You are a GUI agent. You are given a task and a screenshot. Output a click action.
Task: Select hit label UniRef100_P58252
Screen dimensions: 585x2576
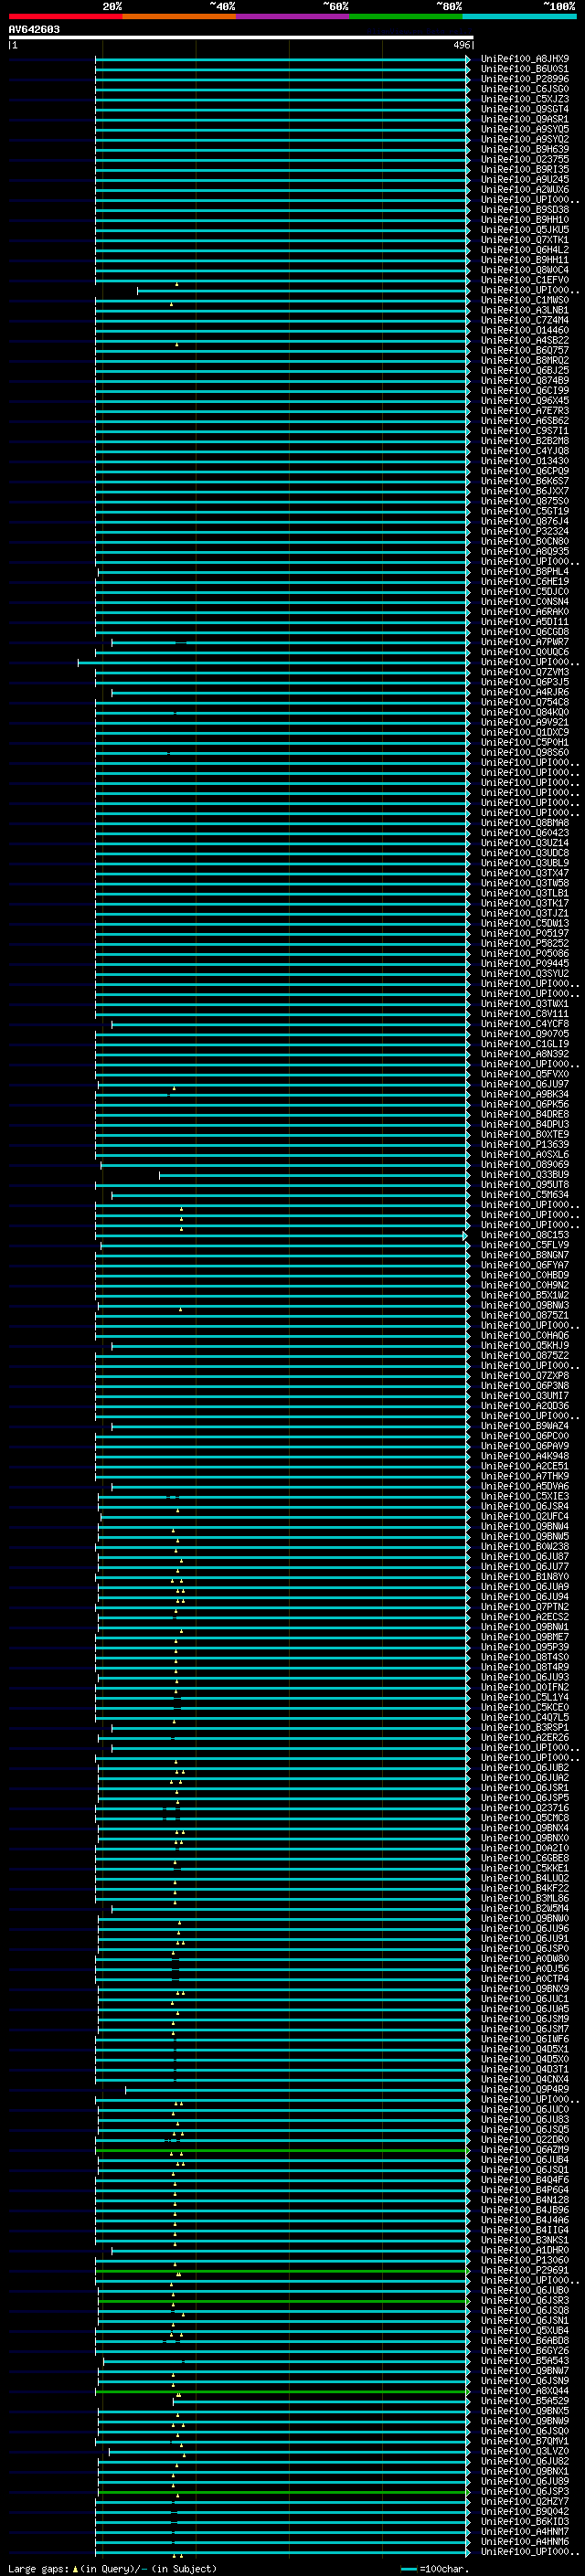pos(525,943)
